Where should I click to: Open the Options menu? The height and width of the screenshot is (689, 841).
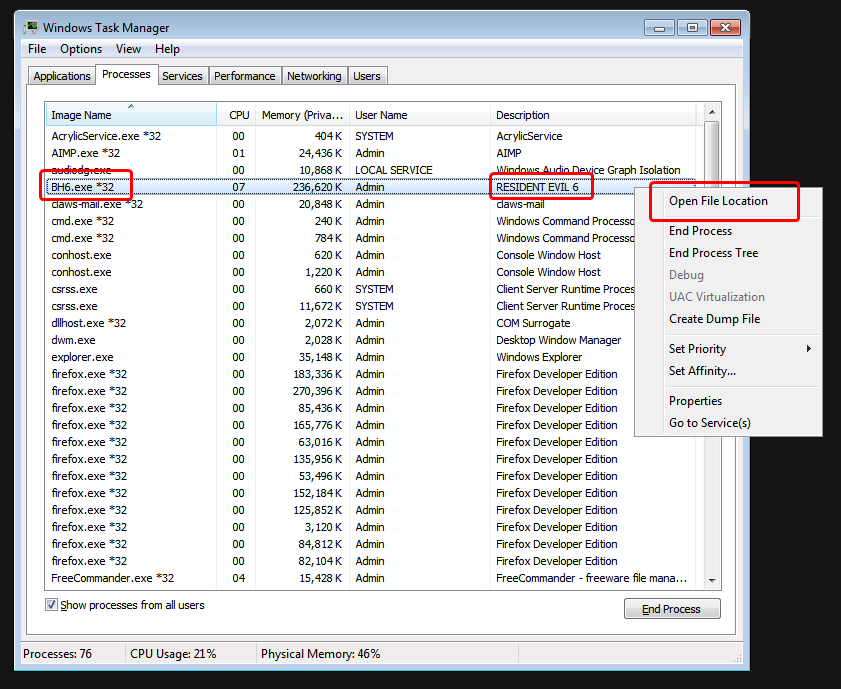81,49
